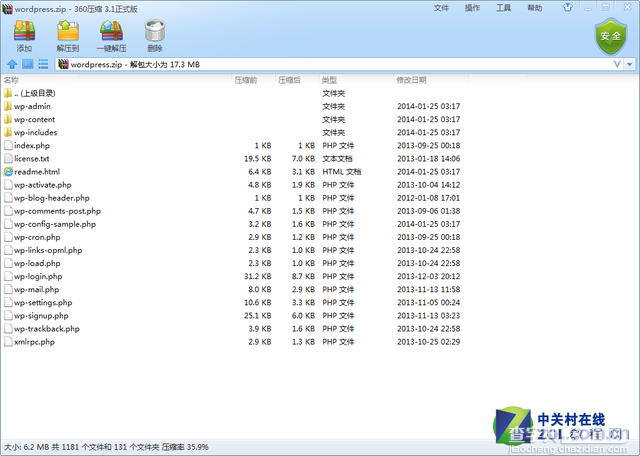Image resolution: width=640 pixels, height=456 pixels.
Task: Click the index.php file icon
Action: tap(8, 145)
